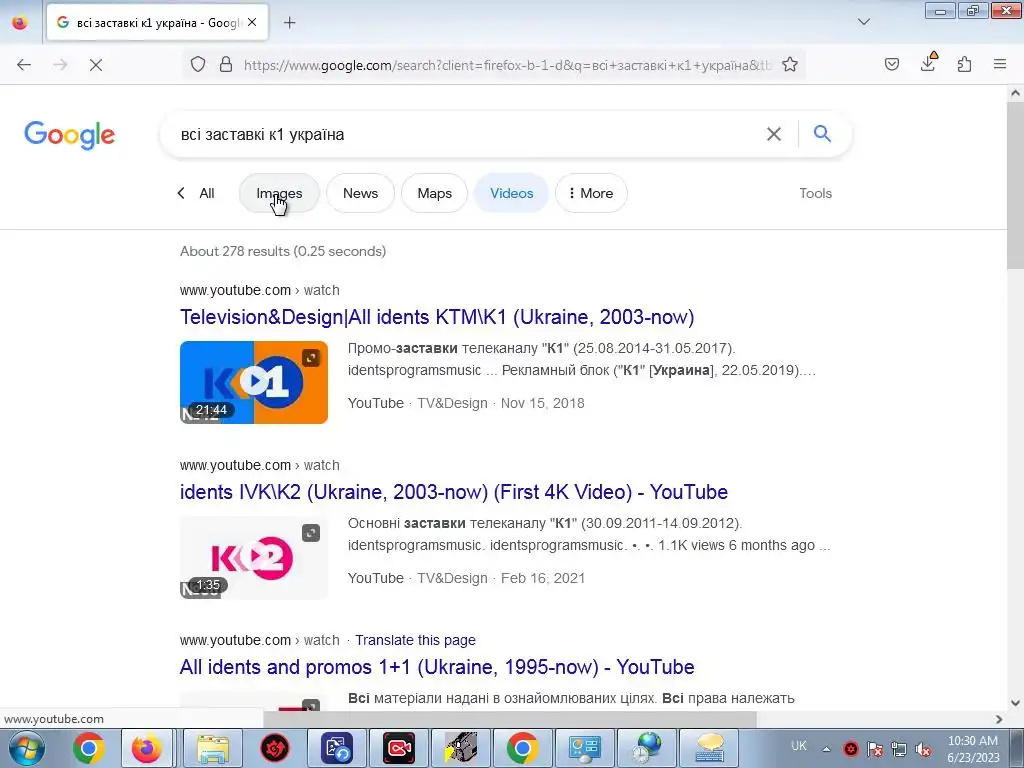Click the muted volume tray icon
This screenshot has height=768, width=1024.
(923, 749)
